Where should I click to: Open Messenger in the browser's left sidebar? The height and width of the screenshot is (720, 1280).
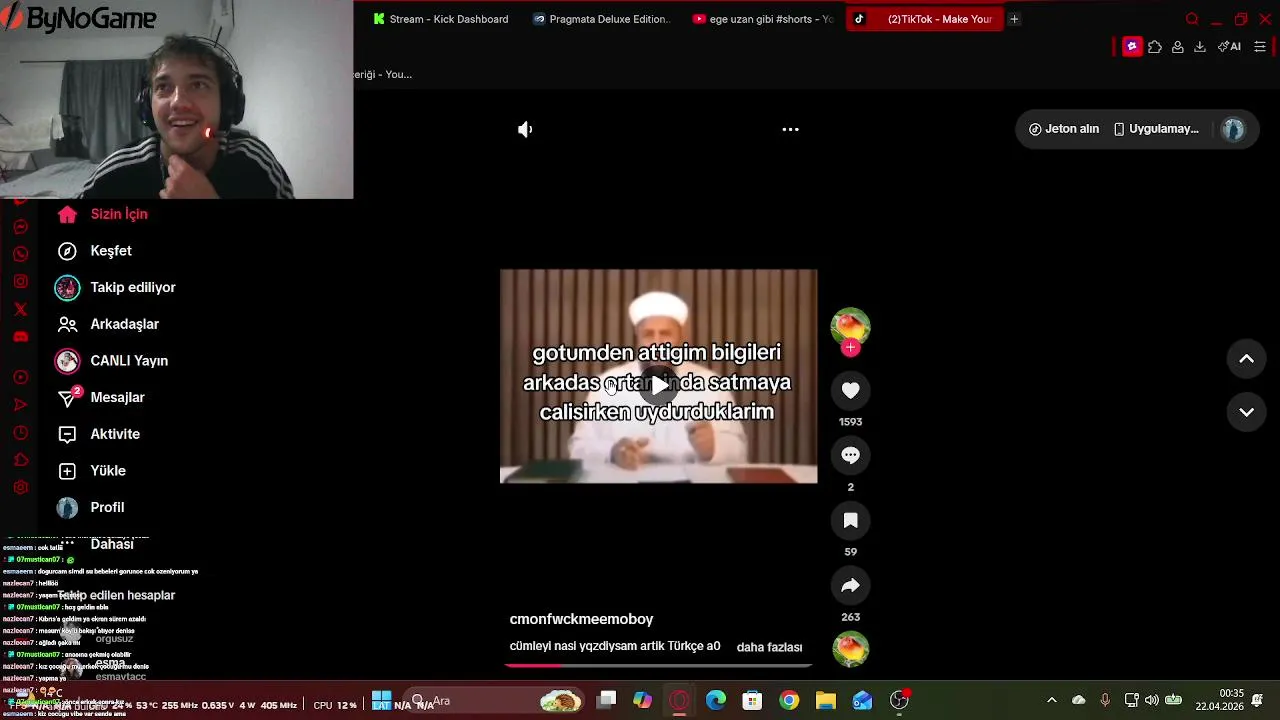[20, 227]
